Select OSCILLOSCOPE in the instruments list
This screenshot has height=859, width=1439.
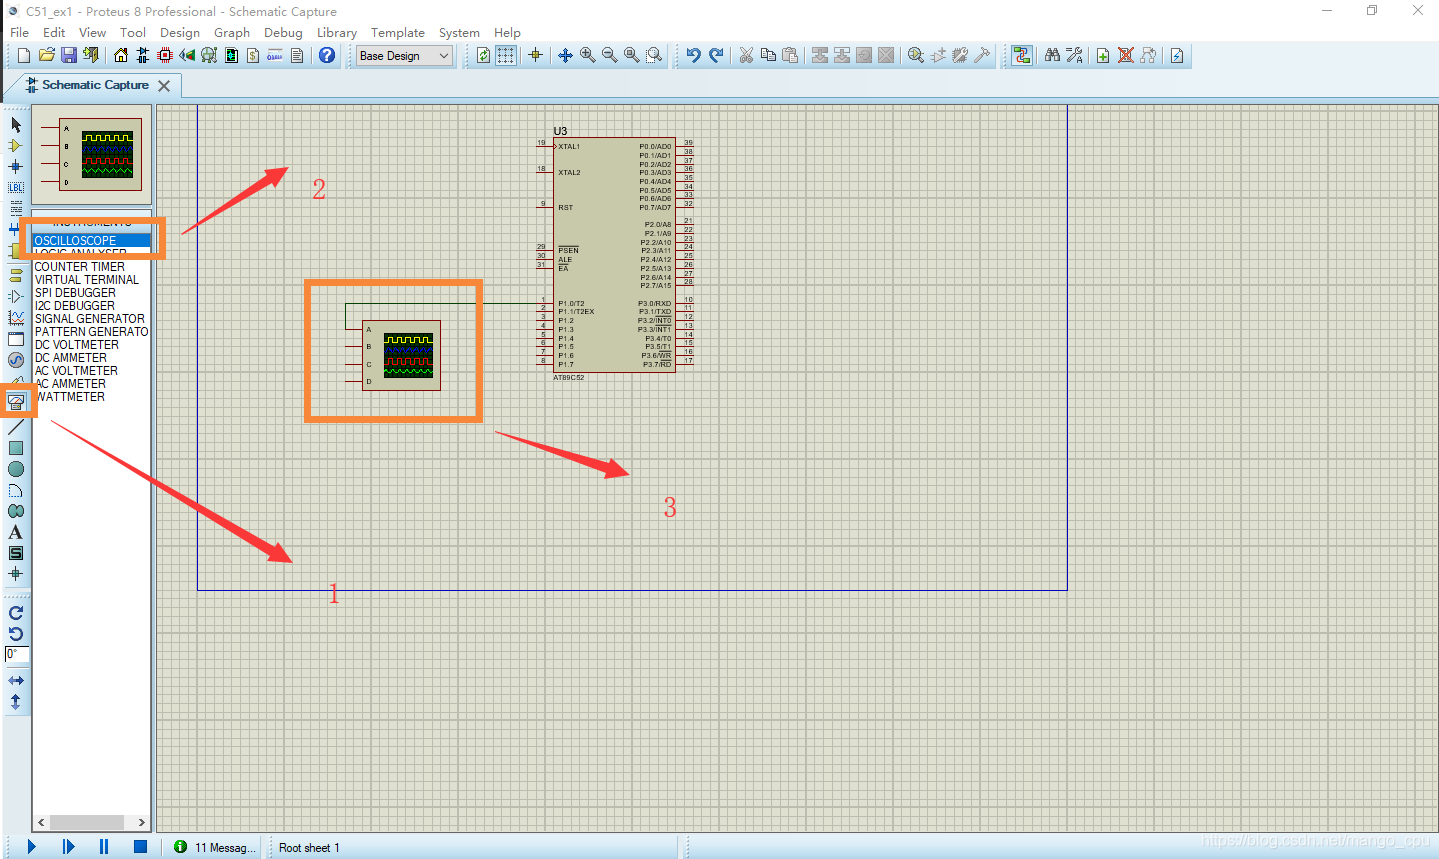pos(92,241)
